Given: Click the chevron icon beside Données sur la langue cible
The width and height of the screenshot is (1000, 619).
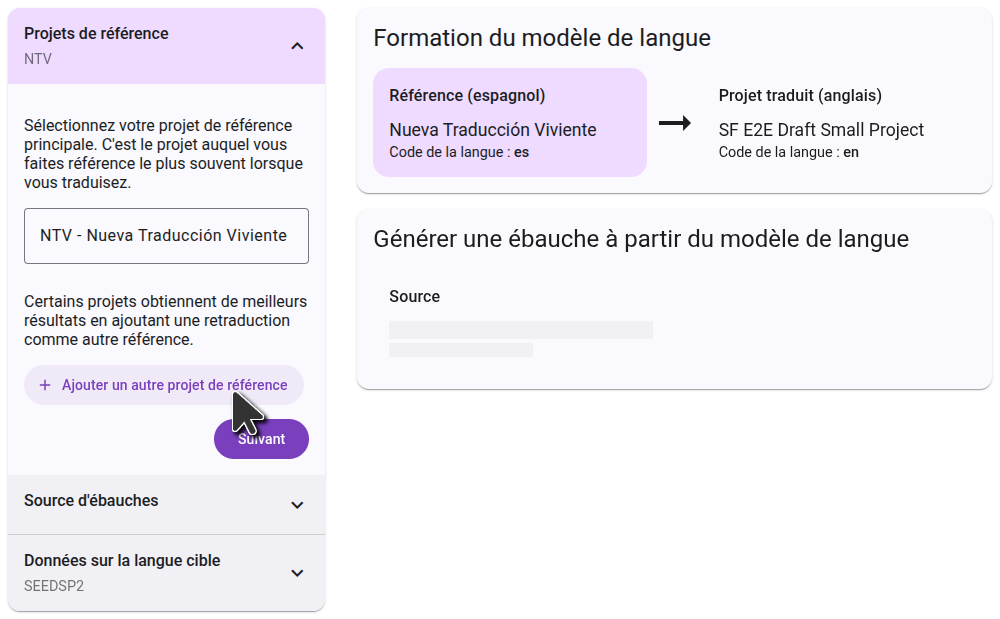Looking at the screenshot, I should point(297,573).
